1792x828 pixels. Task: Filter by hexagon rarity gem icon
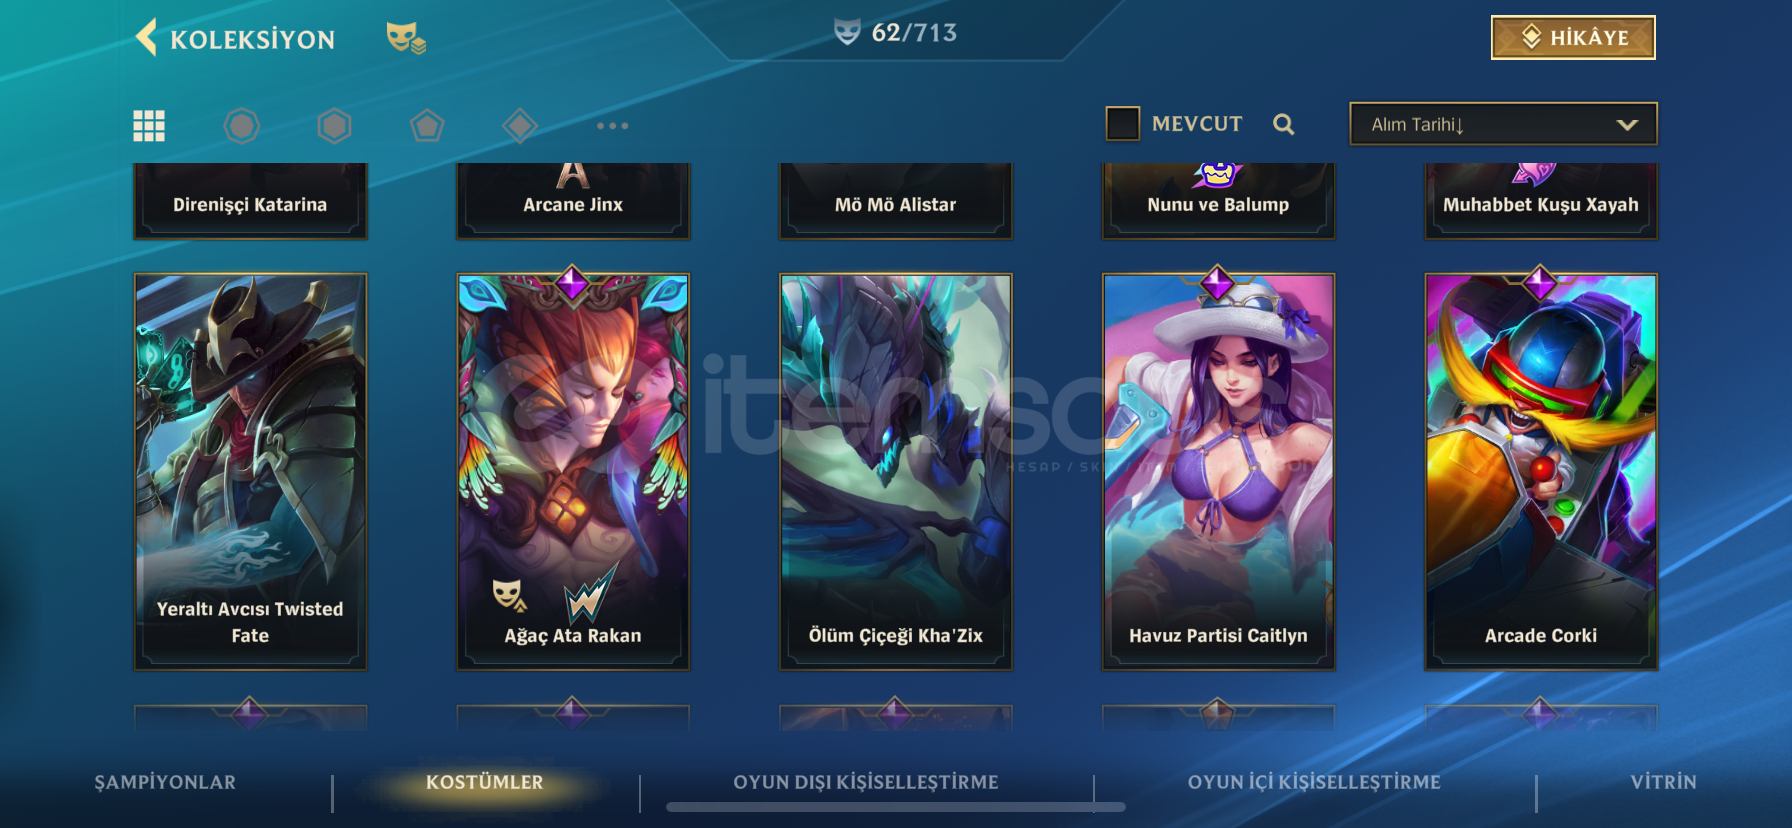coord(334,126)
